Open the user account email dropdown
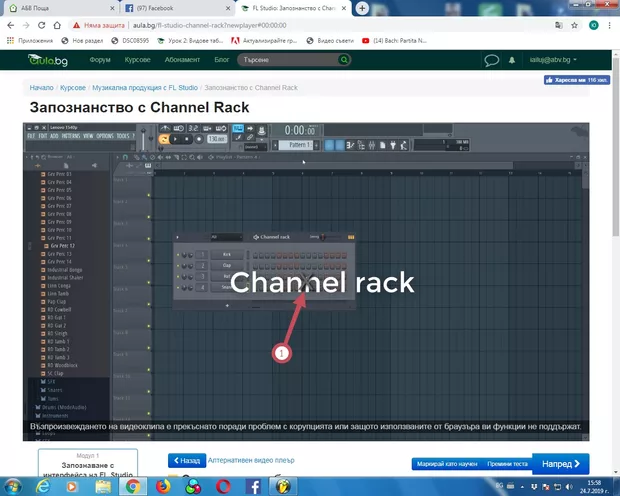 (553, 60)
